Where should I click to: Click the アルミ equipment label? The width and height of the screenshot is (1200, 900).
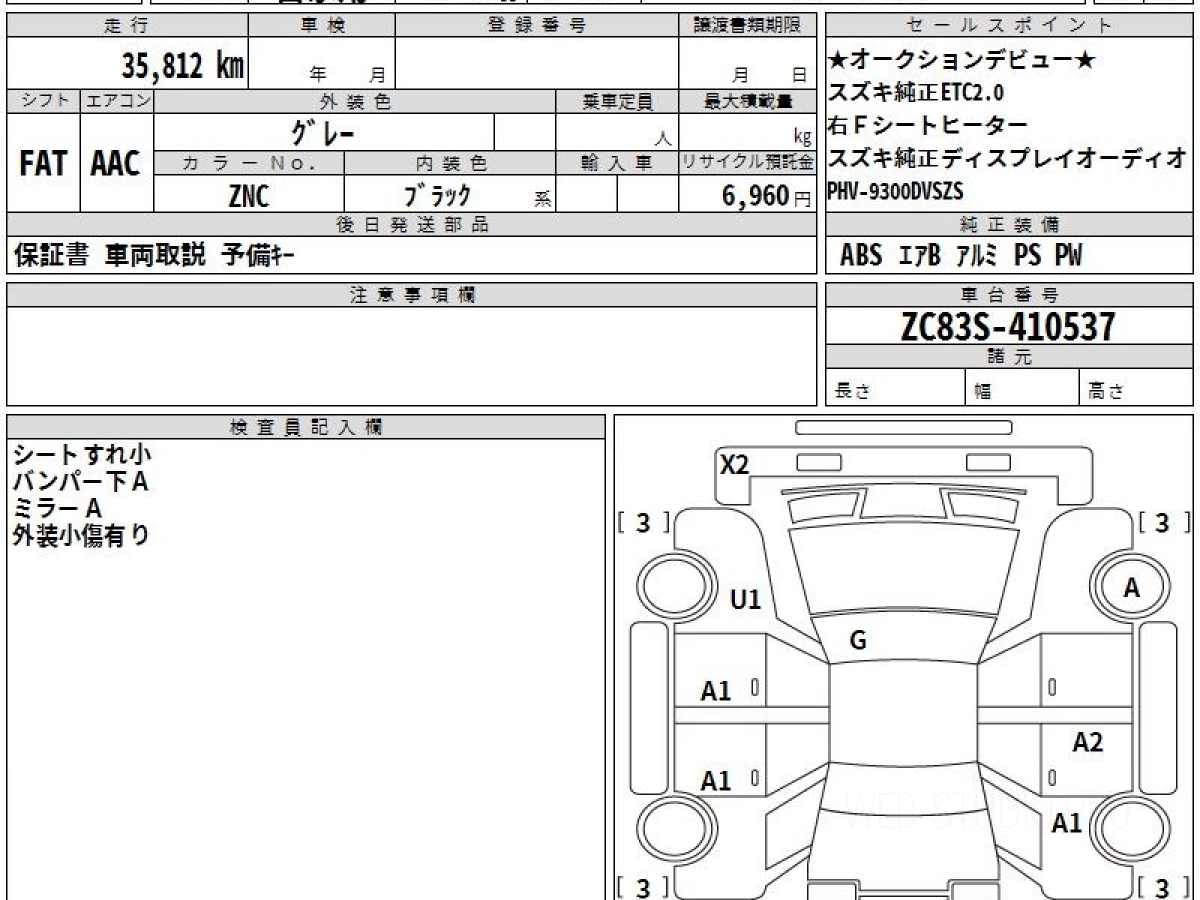(976, 256)
